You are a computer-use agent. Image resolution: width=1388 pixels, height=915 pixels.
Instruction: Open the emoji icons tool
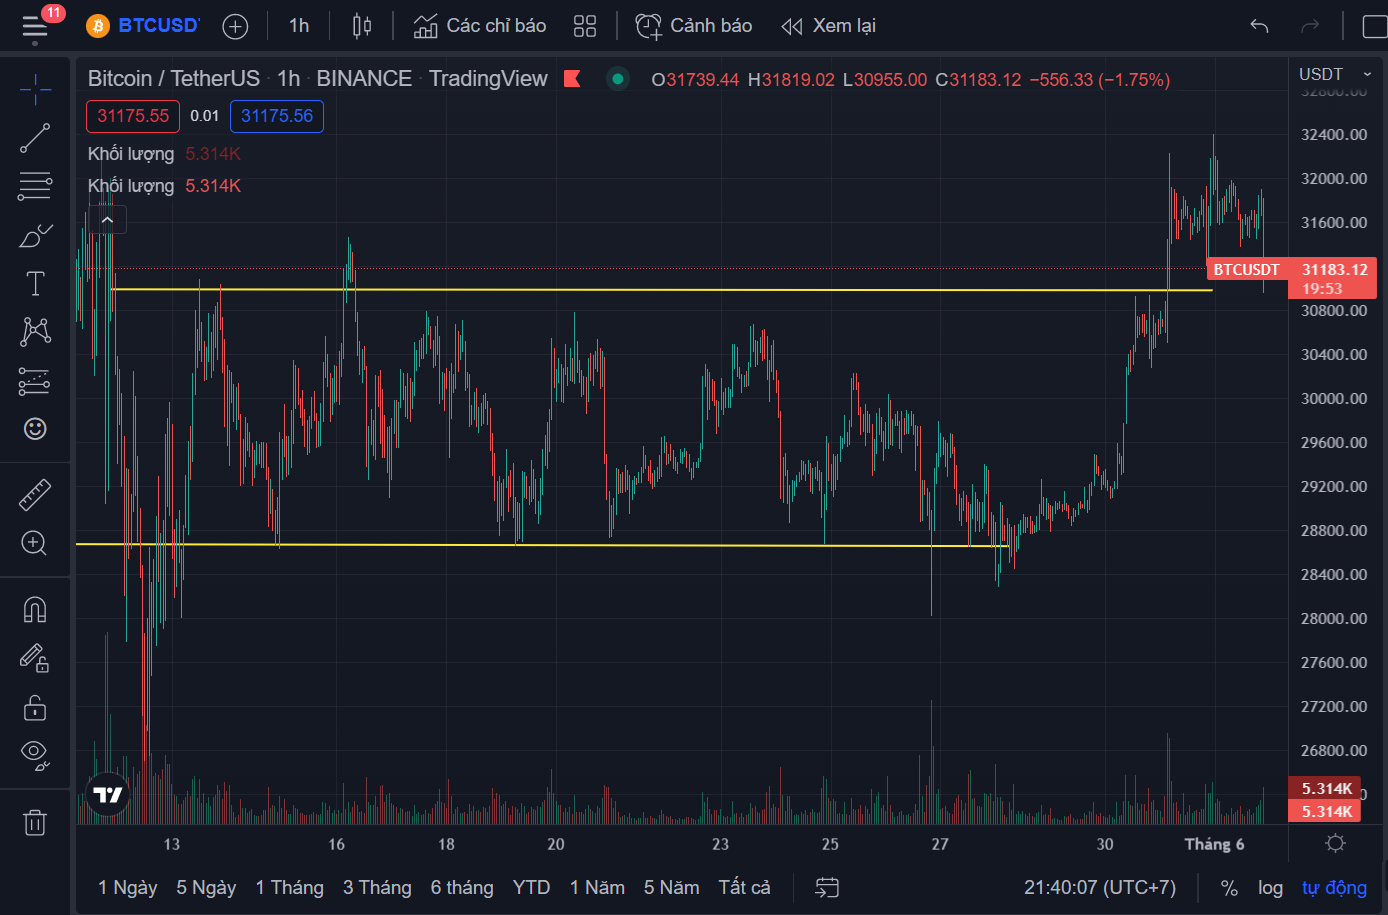click(x=35, y=429)
